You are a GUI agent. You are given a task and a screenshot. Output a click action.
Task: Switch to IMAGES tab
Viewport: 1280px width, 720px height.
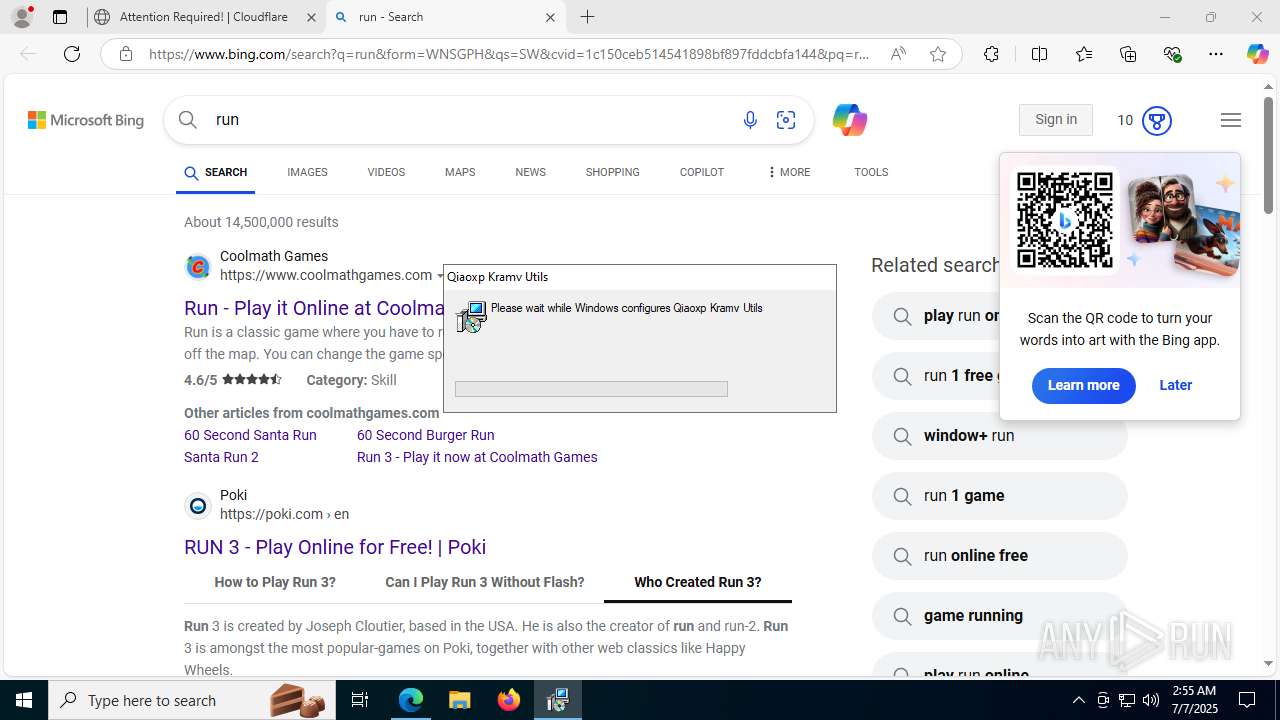click(x=307, y=172)
